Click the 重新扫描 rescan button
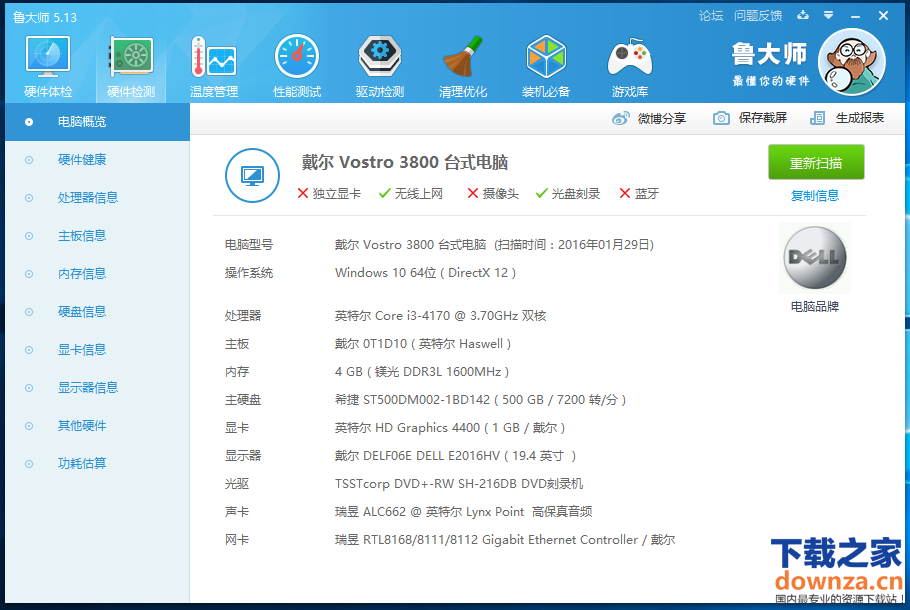The image size is (910, 610). tap(816, 163)
